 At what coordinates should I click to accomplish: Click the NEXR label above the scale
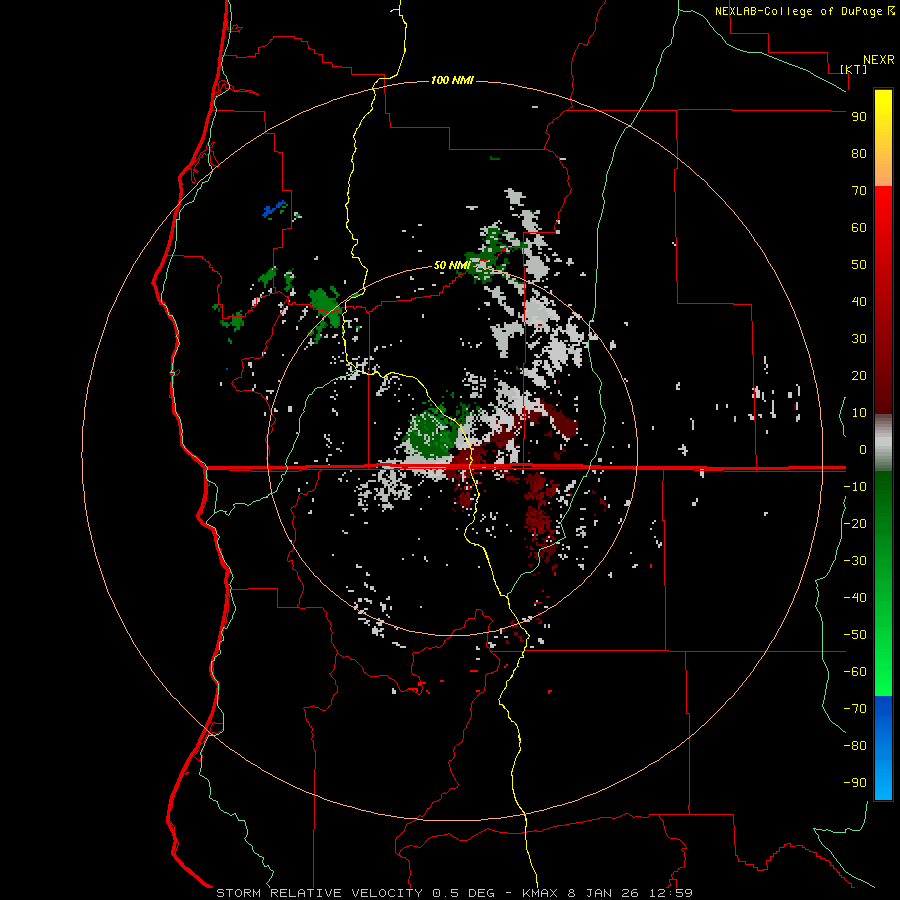(x=879, y=60)
